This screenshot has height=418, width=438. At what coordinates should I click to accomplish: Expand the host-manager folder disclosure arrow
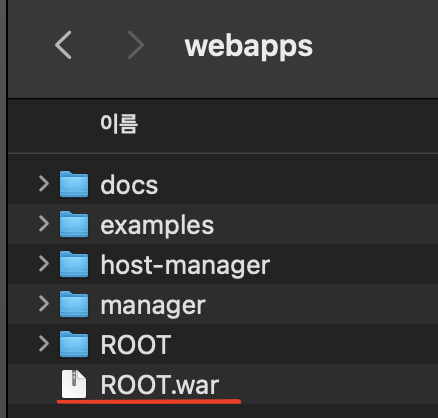pos(44,264)
